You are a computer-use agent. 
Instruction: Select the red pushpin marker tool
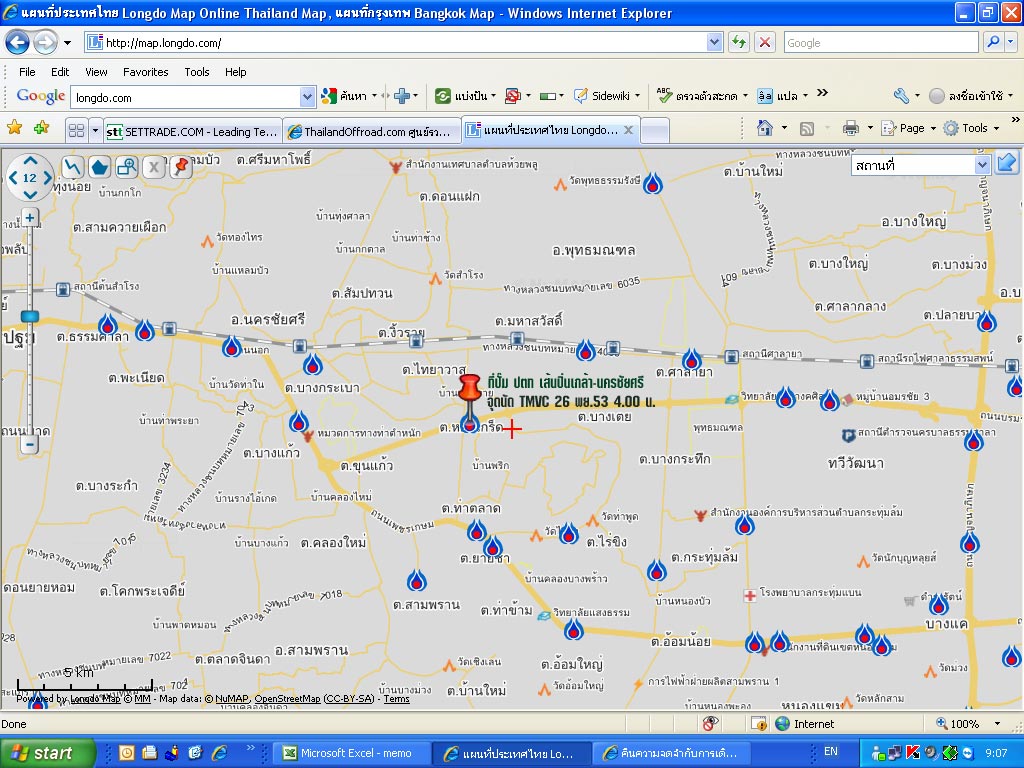[180, 167]
